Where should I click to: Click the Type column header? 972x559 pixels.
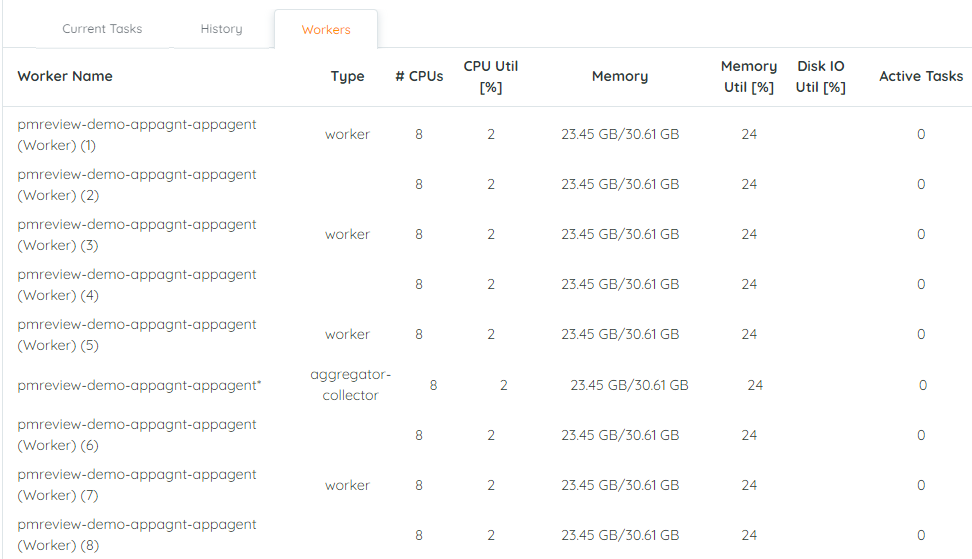347,76
